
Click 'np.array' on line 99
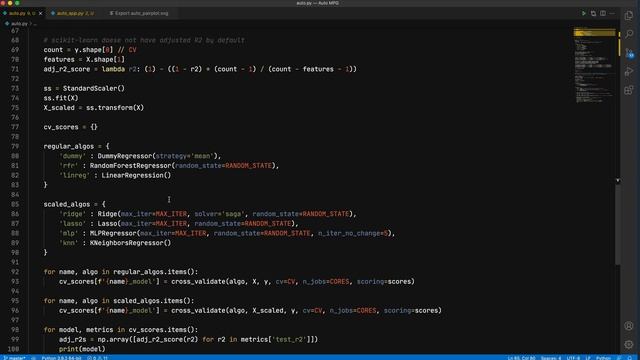pyautogui.click(x=113, y=340)
